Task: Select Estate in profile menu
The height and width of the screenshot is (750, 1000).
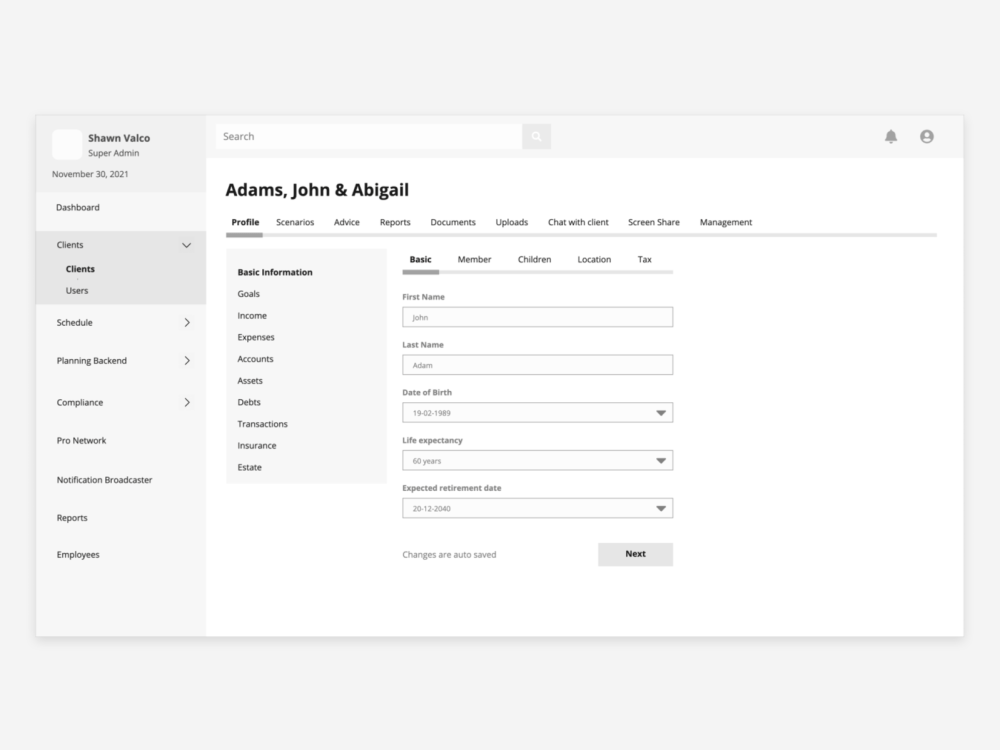Action: (249, 467)
